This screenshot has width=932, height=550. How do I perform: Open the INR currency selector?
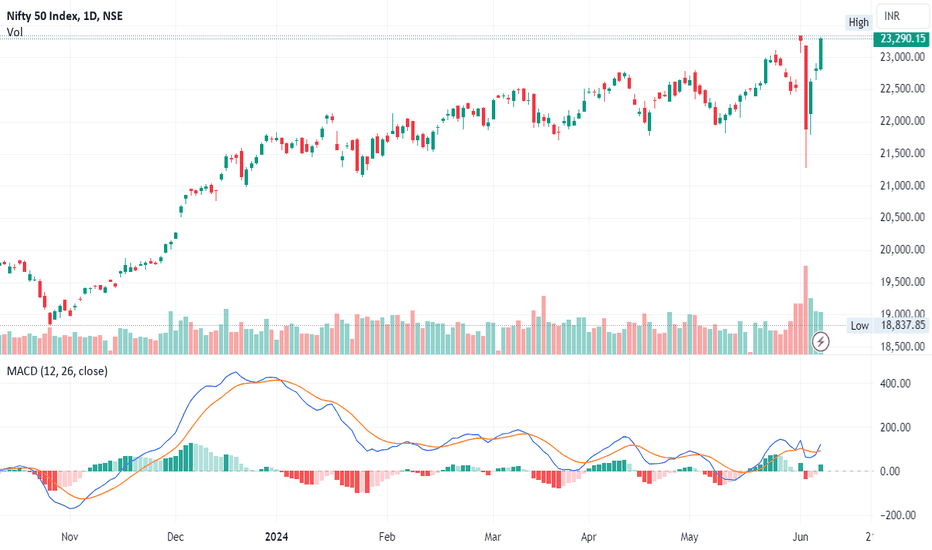point(902,17)
